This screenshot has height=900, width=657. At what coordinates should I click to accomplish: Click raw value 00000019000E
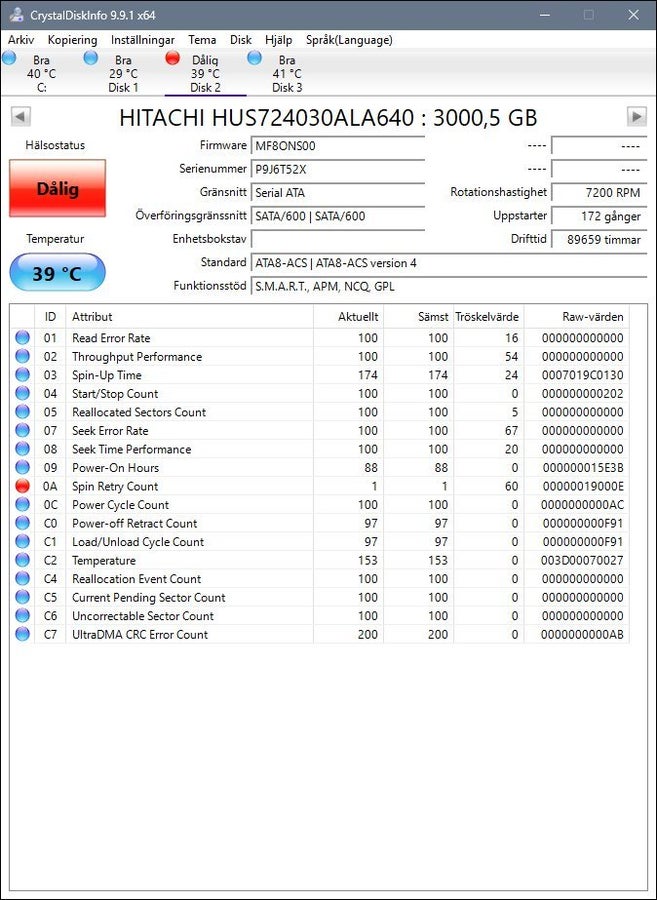(x=582, y=487)
